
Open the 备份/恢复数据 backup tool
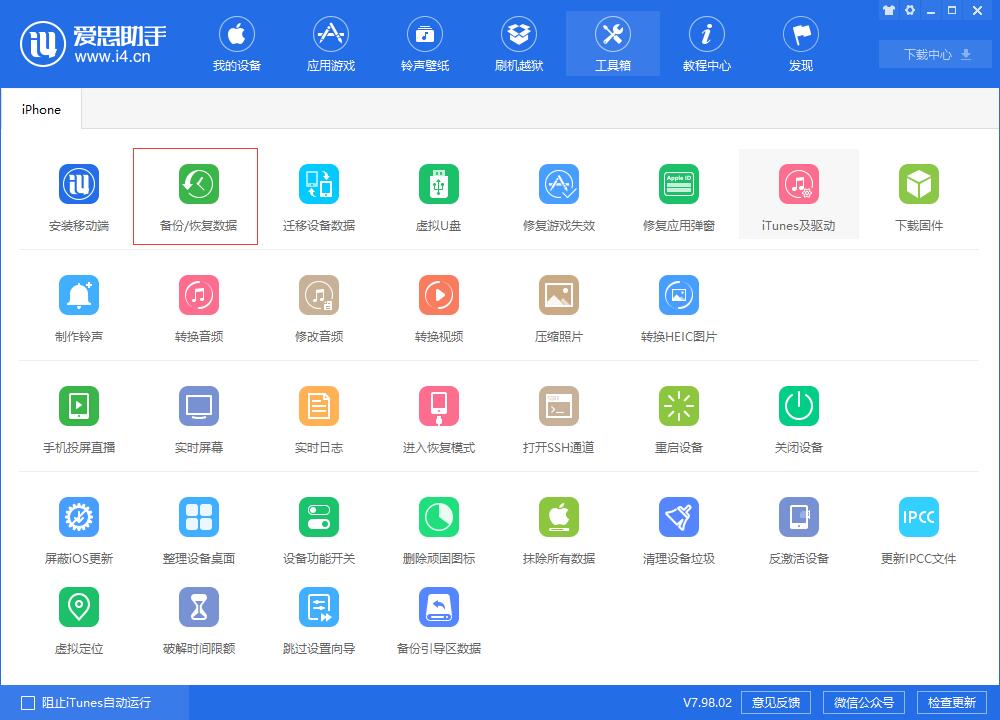click(x=195, y=195)
